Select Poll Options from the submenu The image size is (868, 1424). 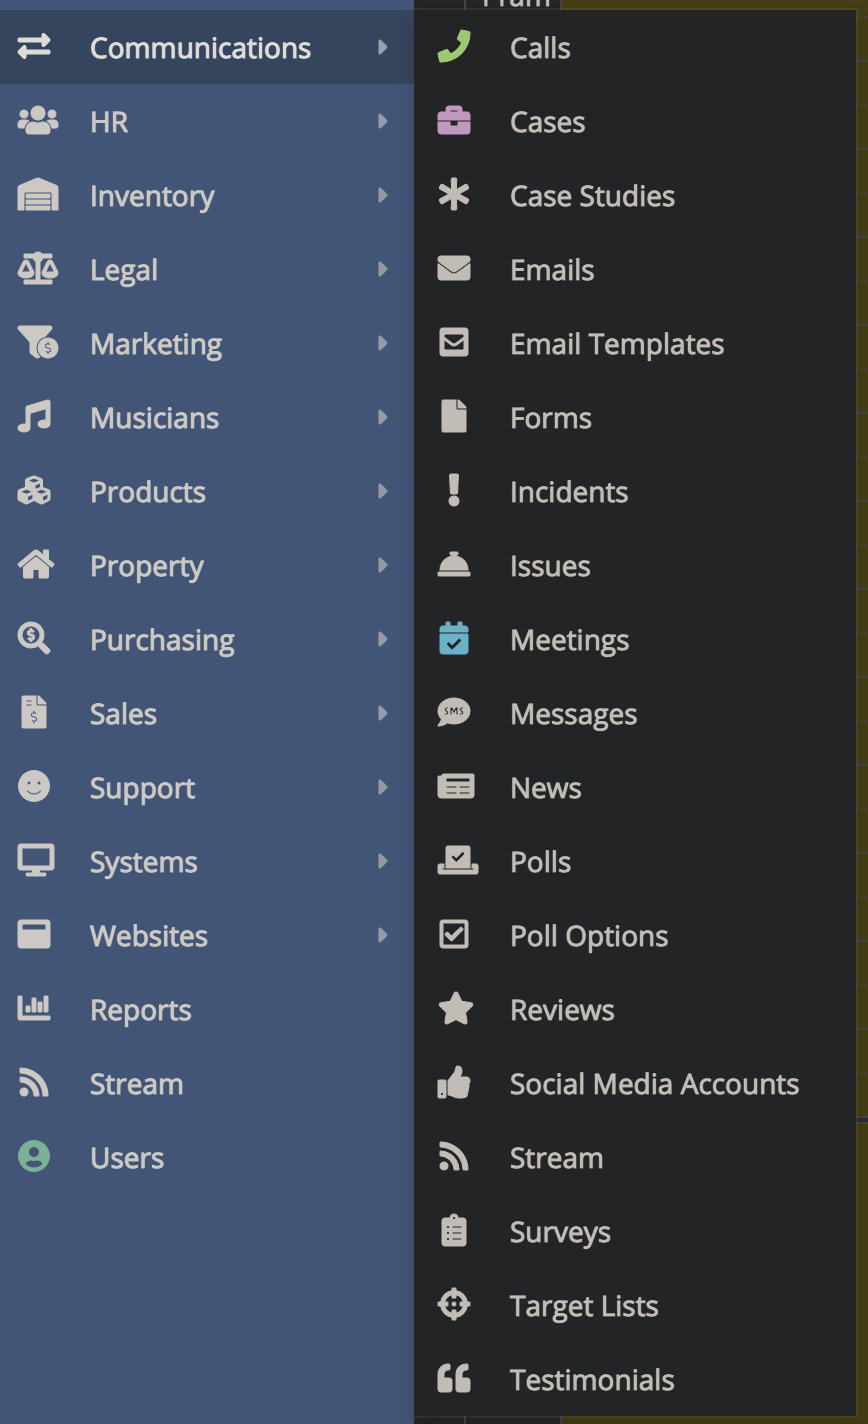click(588, 936)
